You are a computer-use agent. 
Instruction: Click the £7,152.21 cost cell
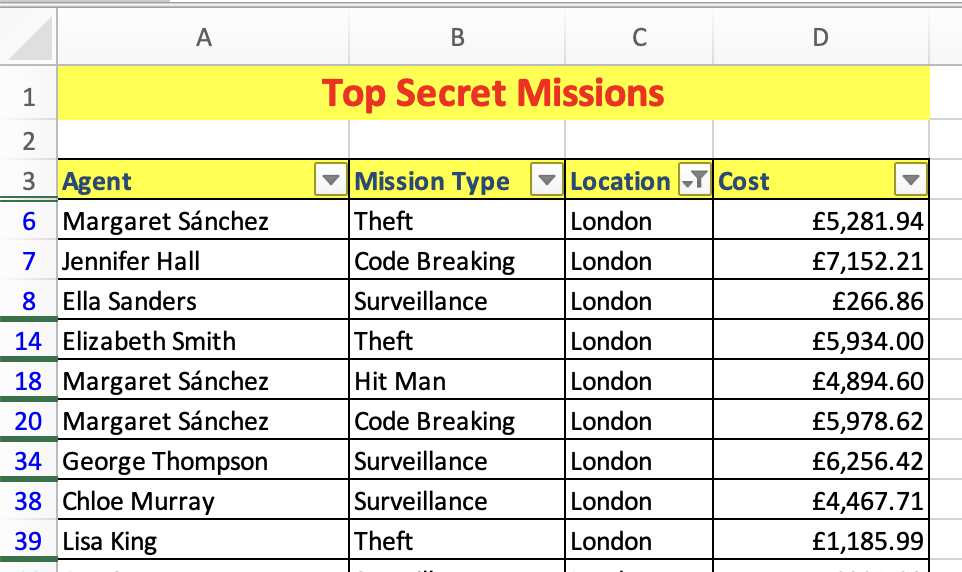[820, 261]
